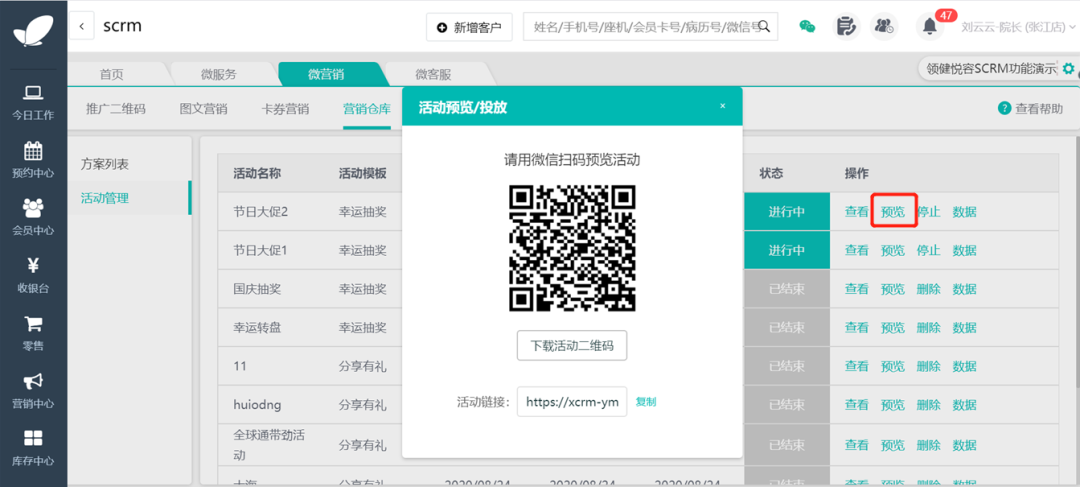The height and width of the screenshot is (487, 1080).
Task: Click the 活动名称 column header
Action: (x=257, y=173)
